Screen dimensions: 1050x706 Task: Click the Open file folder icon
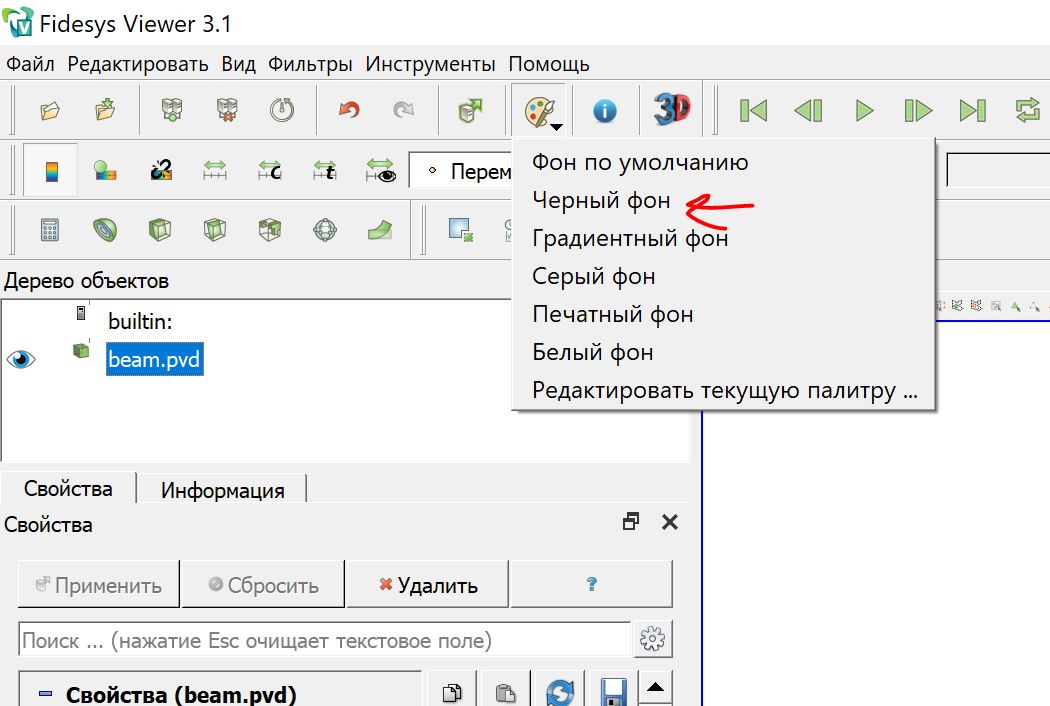(50, 110)
